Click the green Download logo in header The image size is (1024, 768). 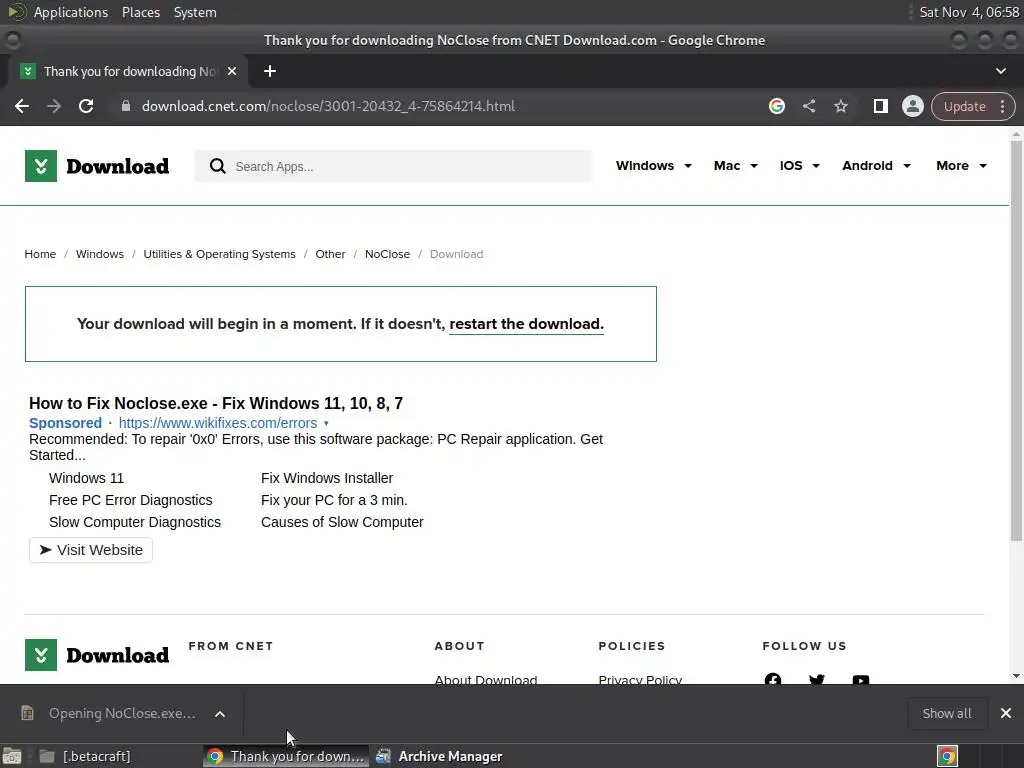tap(97, 166)
